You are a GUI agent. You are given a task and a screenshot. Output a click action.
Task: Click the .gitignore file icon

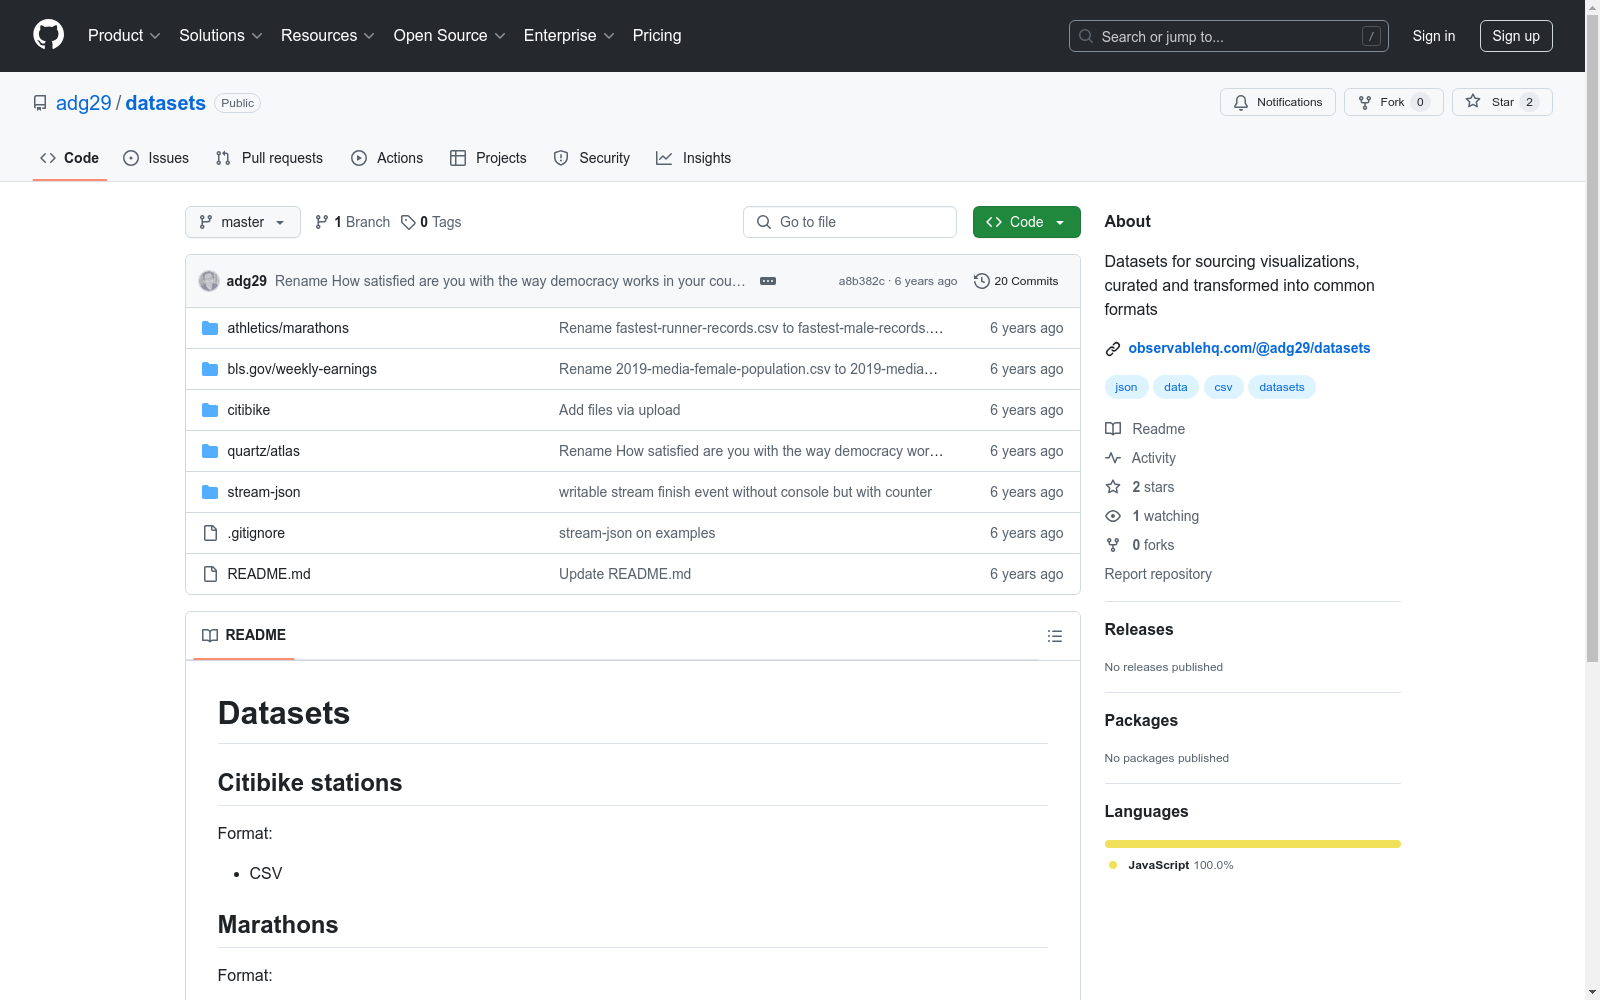click(x=210, y=533)
